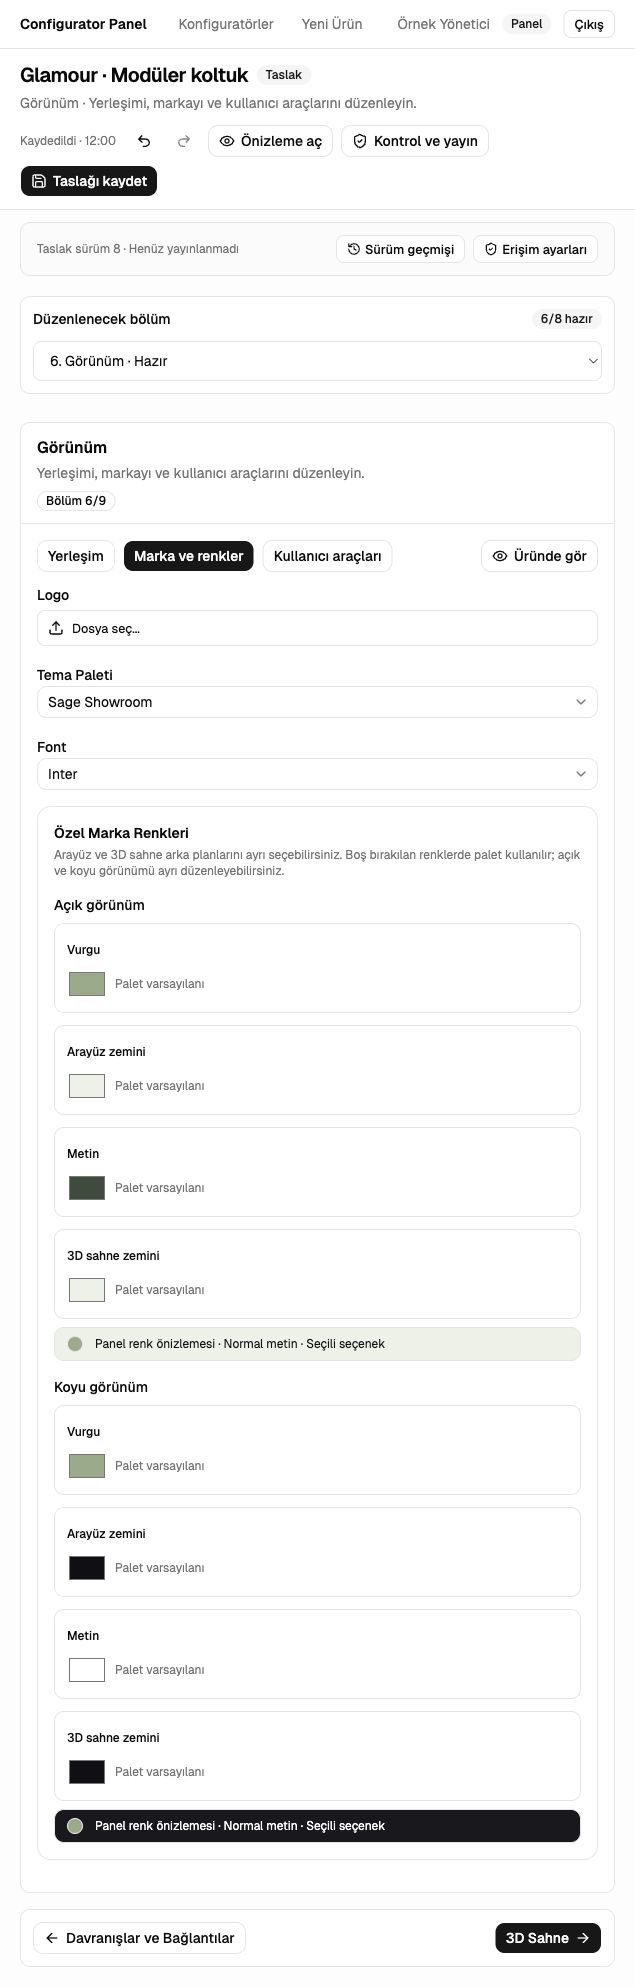Image resolution: width=635 pixels, height=1987 pixels.
Task: Open Konfiguratörler in top navigation
Action: (226, 24)
